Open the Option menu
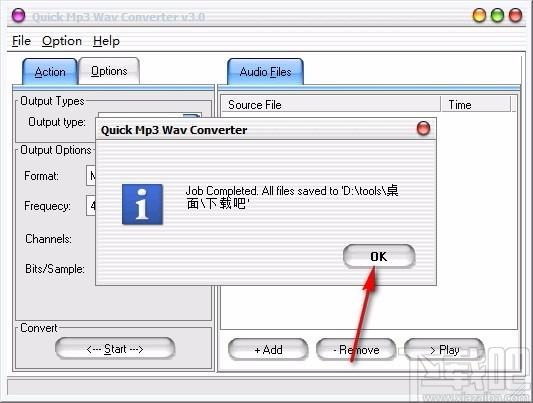Viewport: 533px width, 403px height. coord(62,41)
